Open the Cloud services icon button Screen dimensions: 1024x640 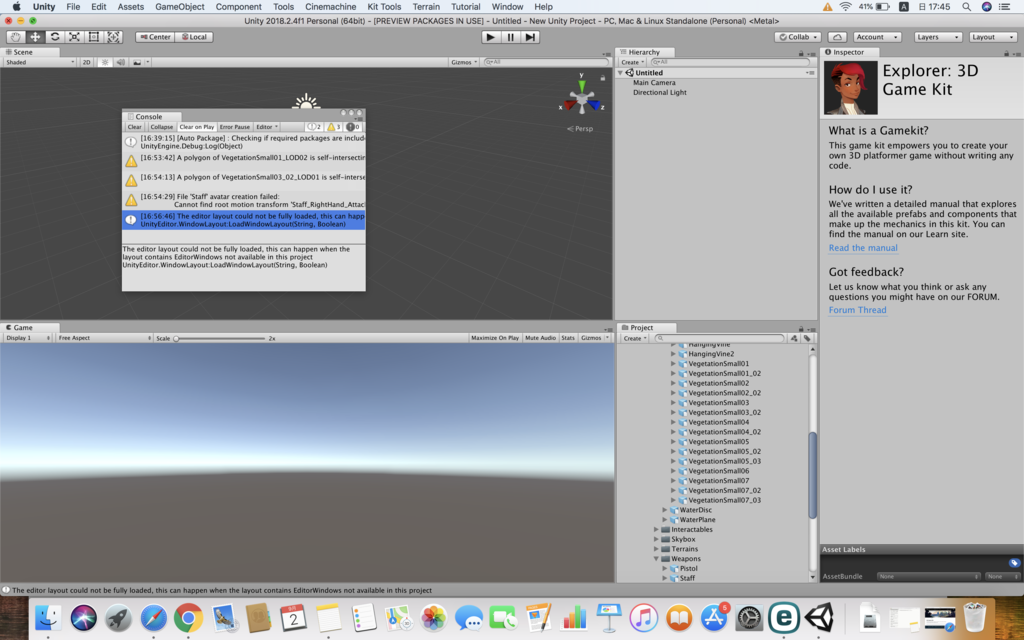point(837,37)
